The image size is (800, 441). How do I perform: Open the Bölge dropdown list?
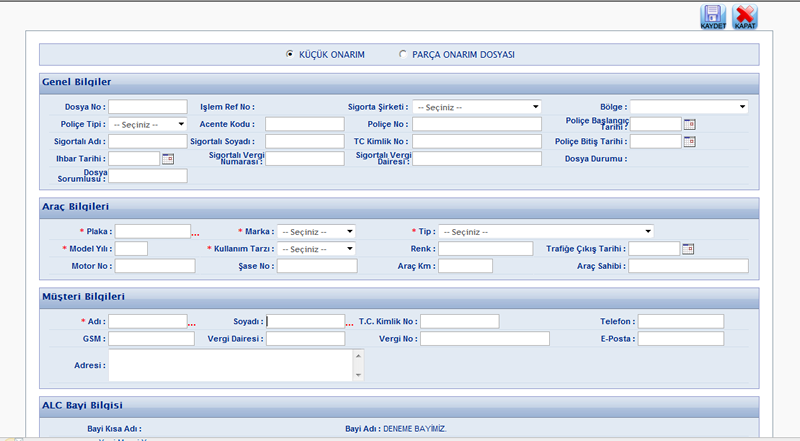click(689, 106)
